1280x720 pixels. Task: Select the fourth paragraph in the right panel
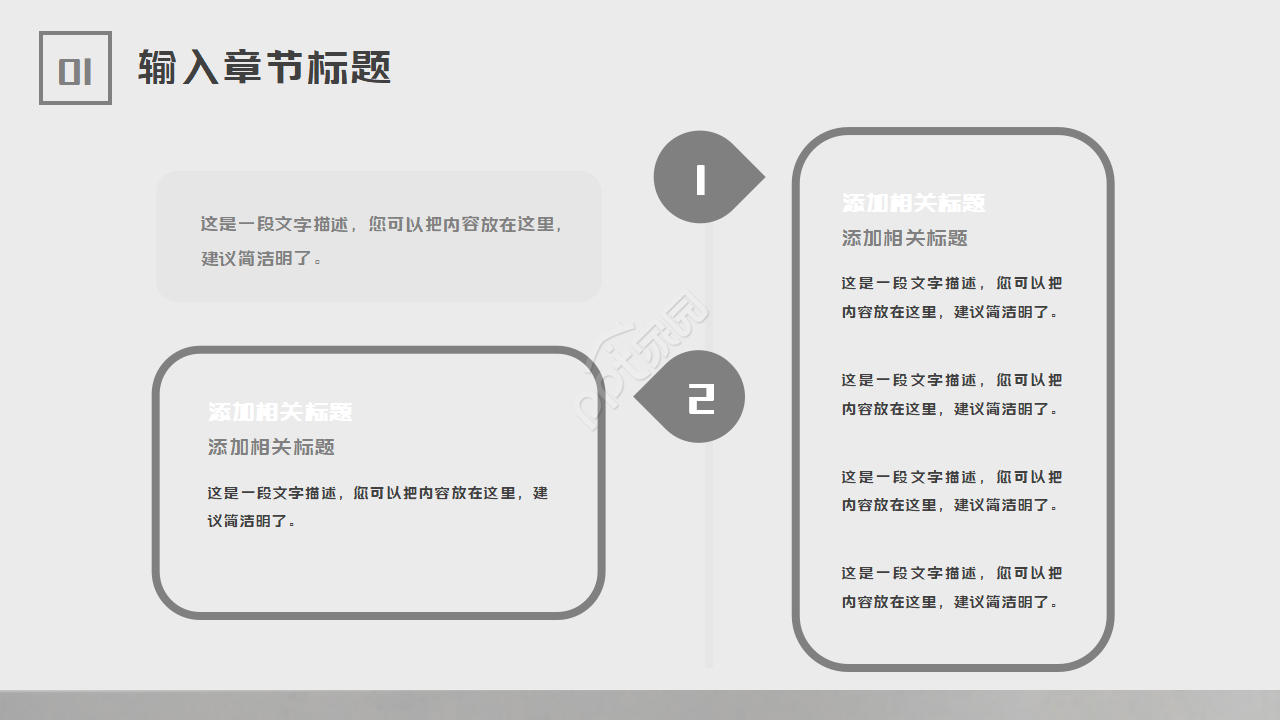(x=949, y=588)
